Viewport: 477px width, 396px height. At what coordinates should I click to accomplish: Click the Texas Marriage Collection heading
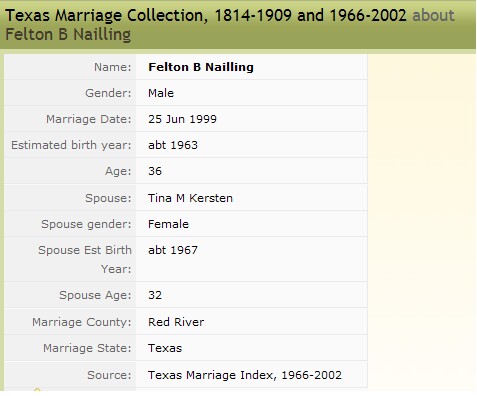[x=206, y=16]
